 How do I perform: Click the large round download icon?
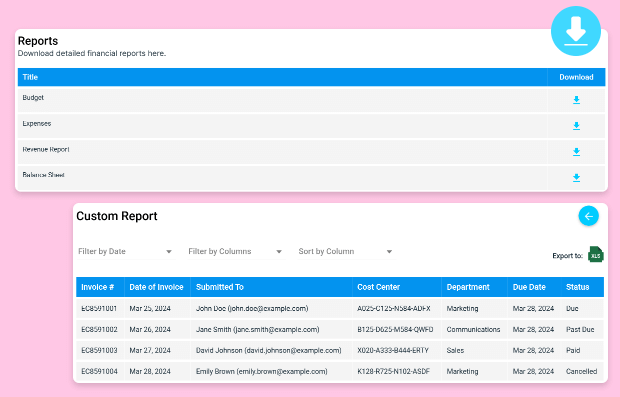[x=576, y=31]
